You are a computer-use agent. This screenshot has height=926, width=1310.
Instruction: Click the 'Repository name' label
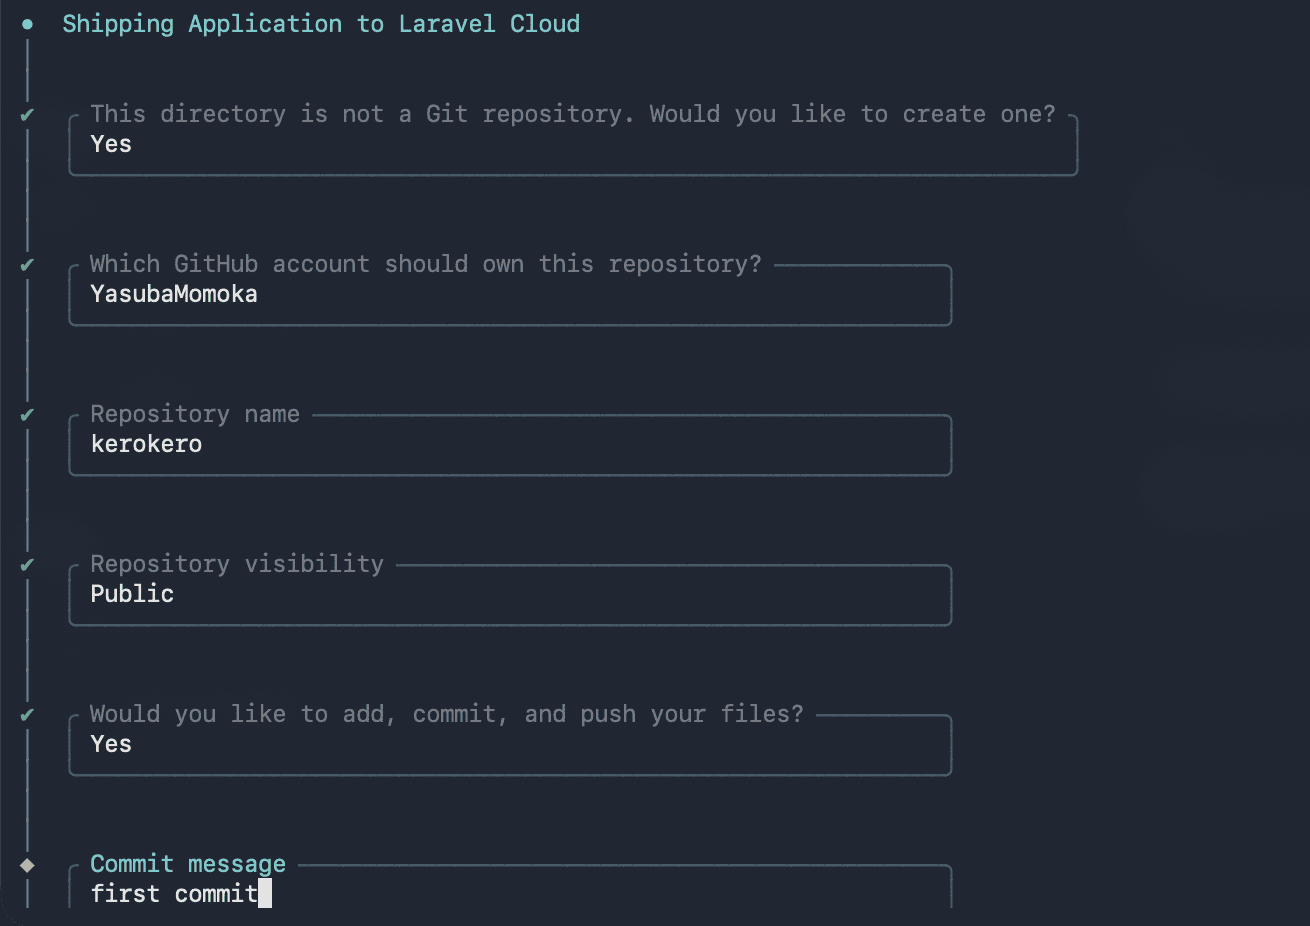pyautogui.click(x=195, y=414)
